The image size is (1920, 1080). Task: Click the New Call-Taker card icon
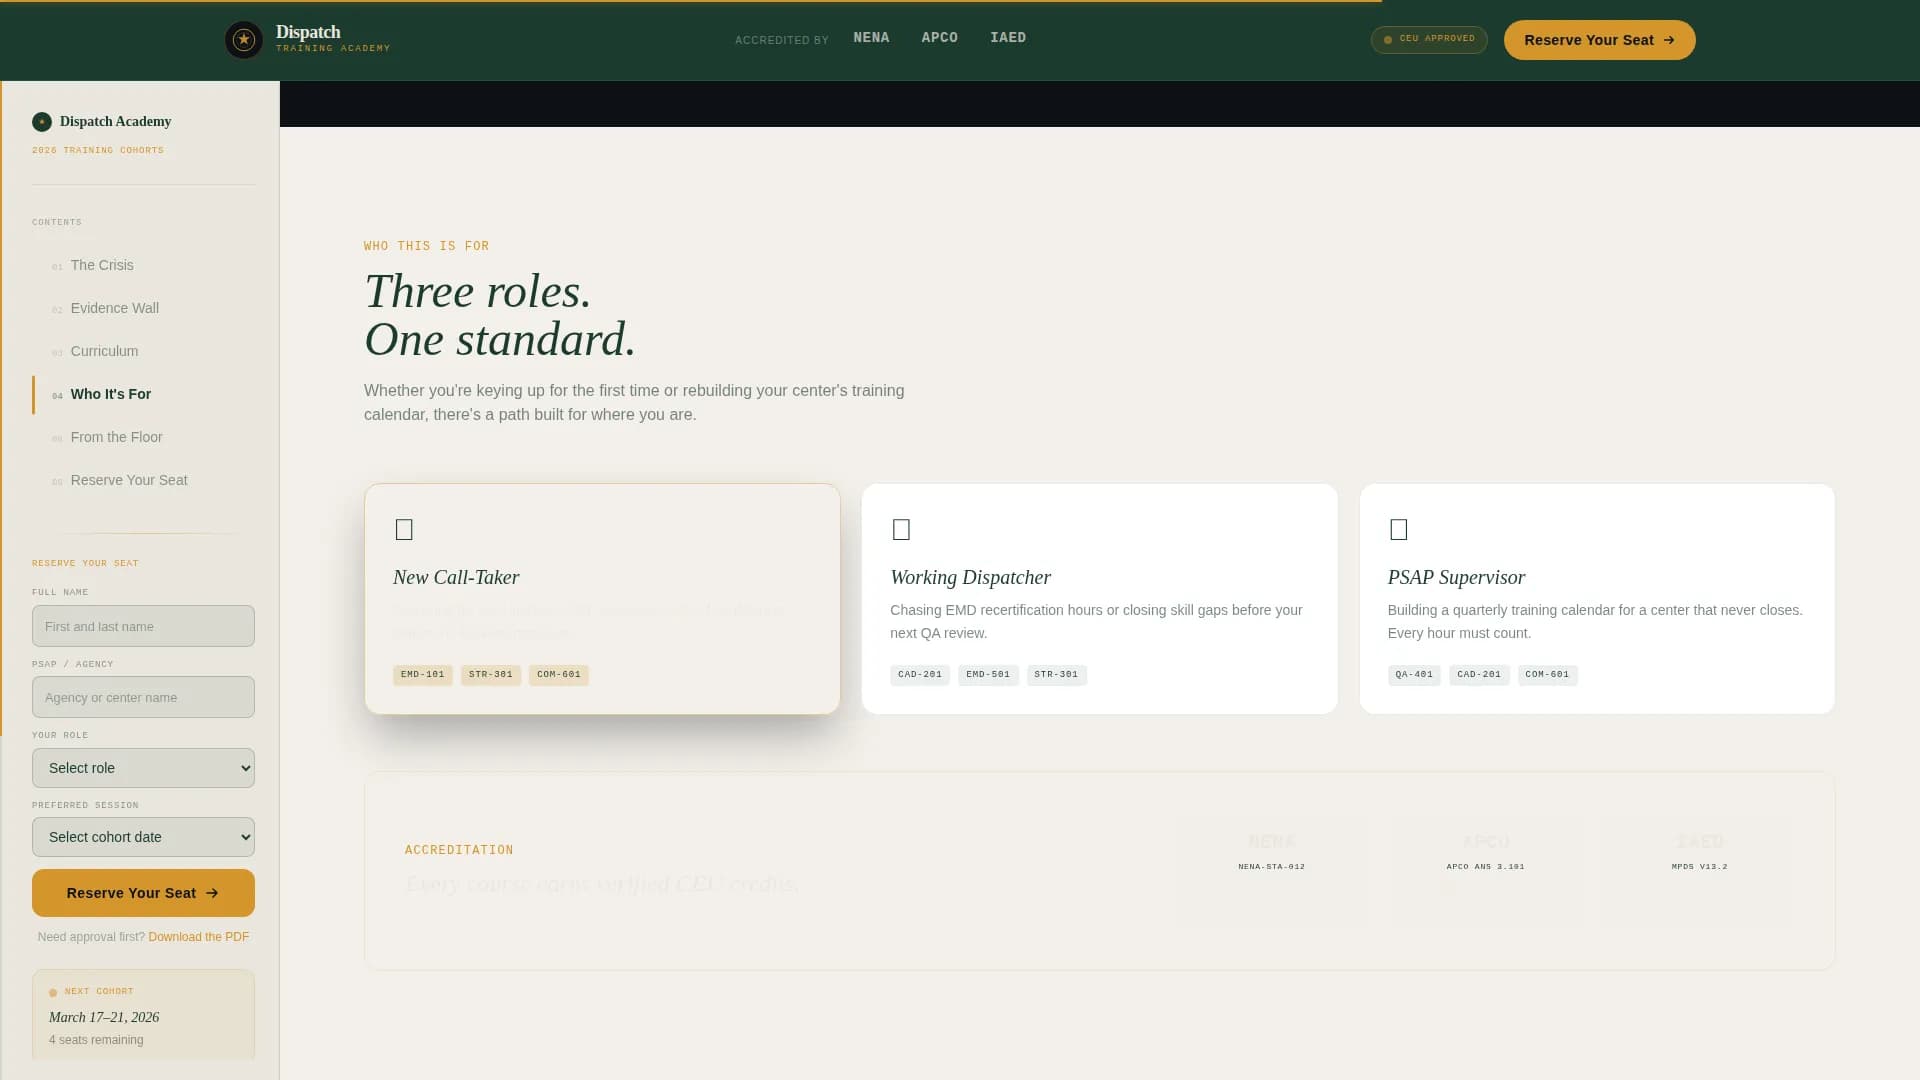click(x=405, y=529)
